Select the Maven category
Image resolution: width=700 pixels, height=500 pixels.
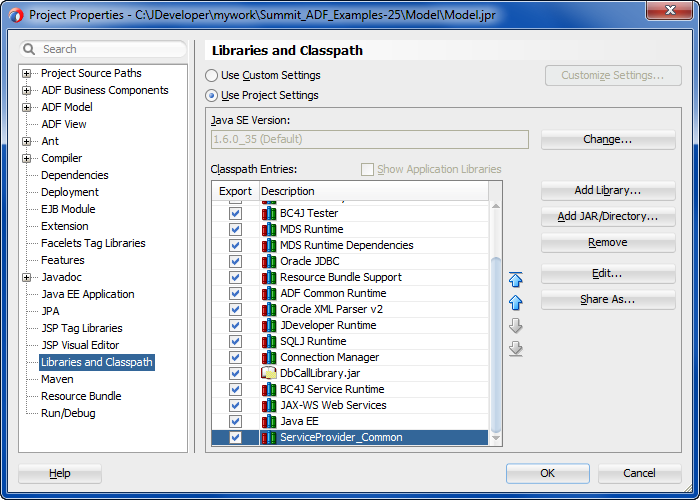coord(57,379)
